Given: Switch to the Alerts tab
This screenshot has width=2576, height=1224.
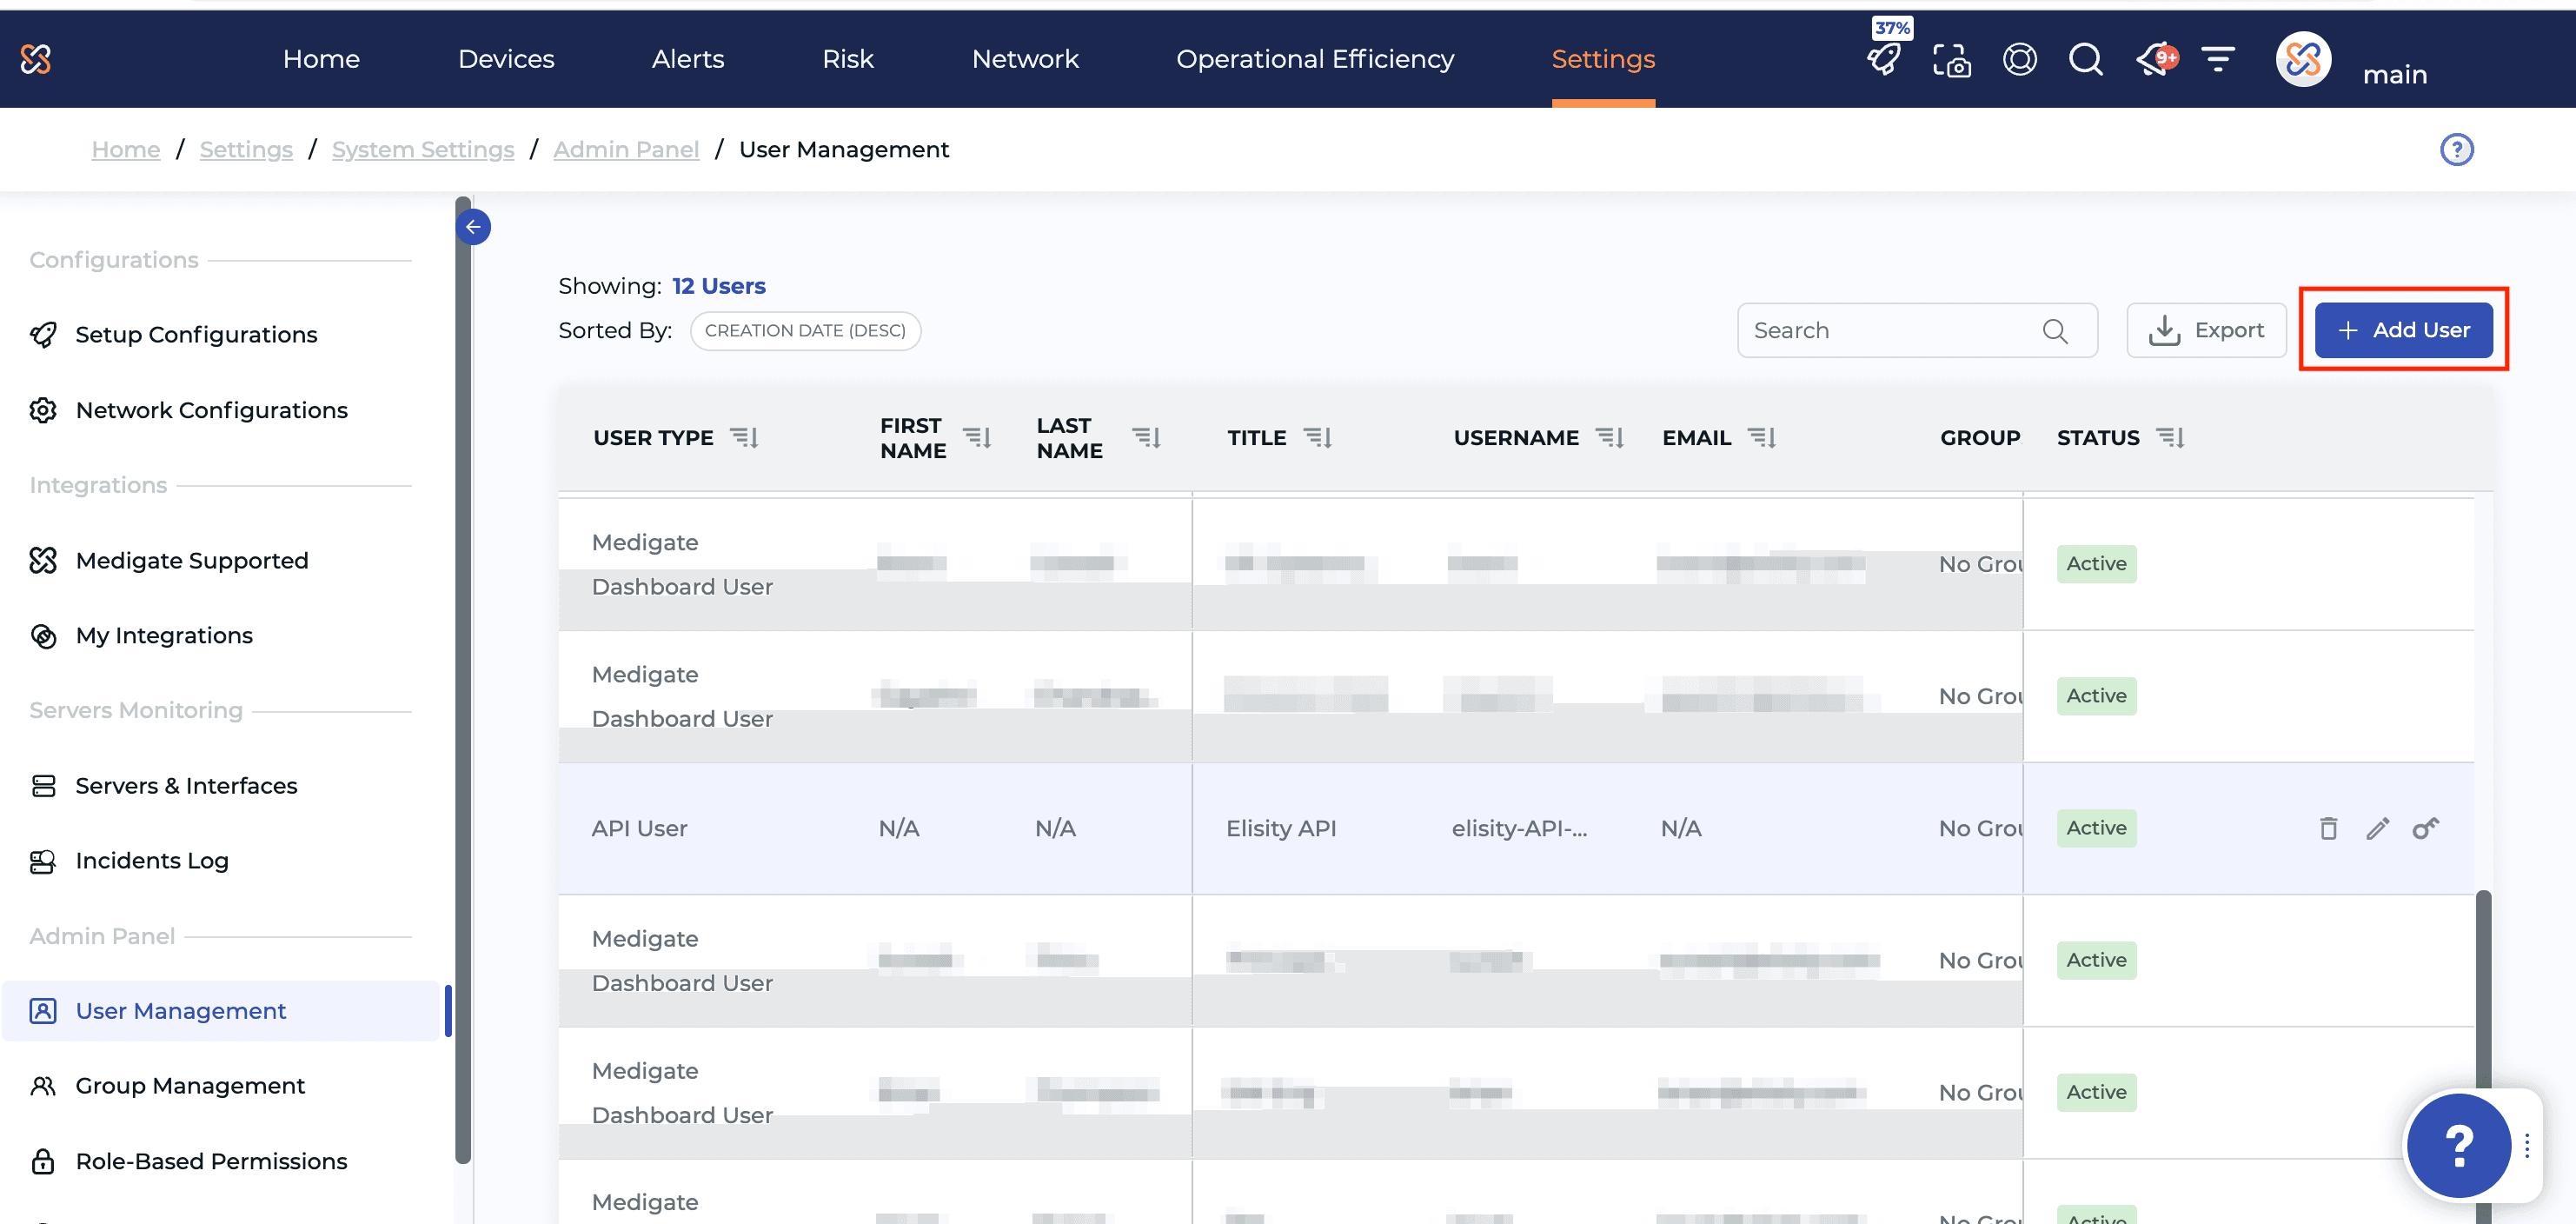Looking at the screenshot, I should tap(688, 59).
